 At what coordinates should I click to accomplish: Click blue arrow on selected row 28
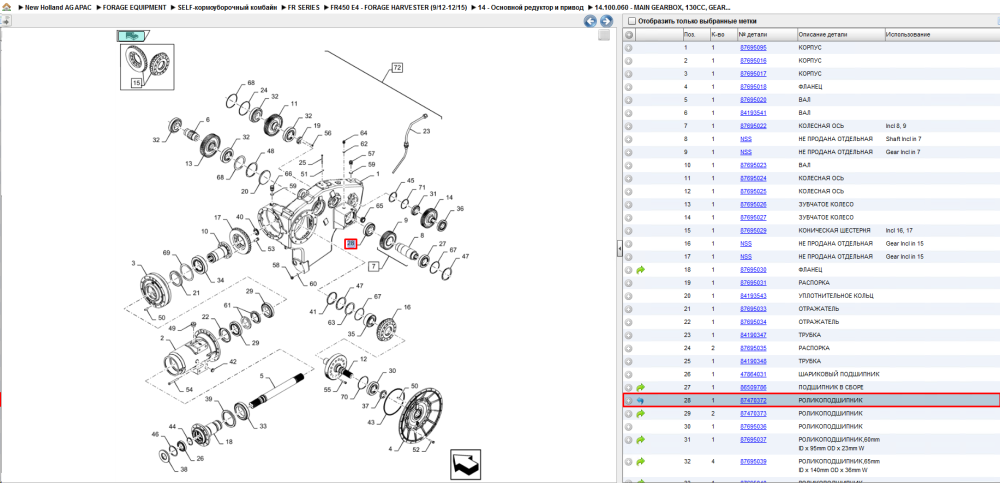click(641, 401)
